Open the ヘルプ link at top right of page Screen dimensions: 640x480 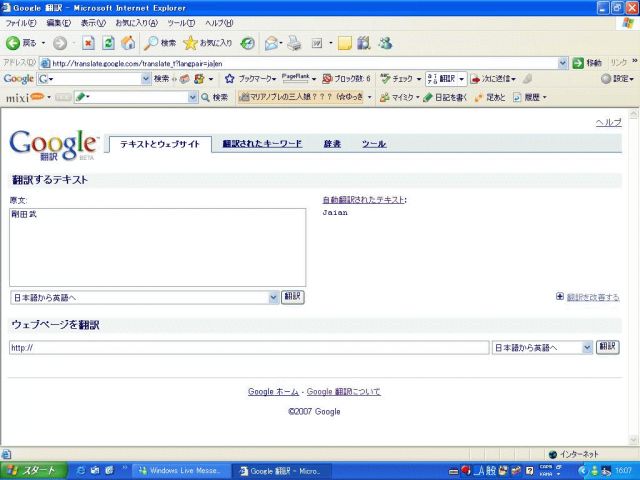click(x=609, y=122)
